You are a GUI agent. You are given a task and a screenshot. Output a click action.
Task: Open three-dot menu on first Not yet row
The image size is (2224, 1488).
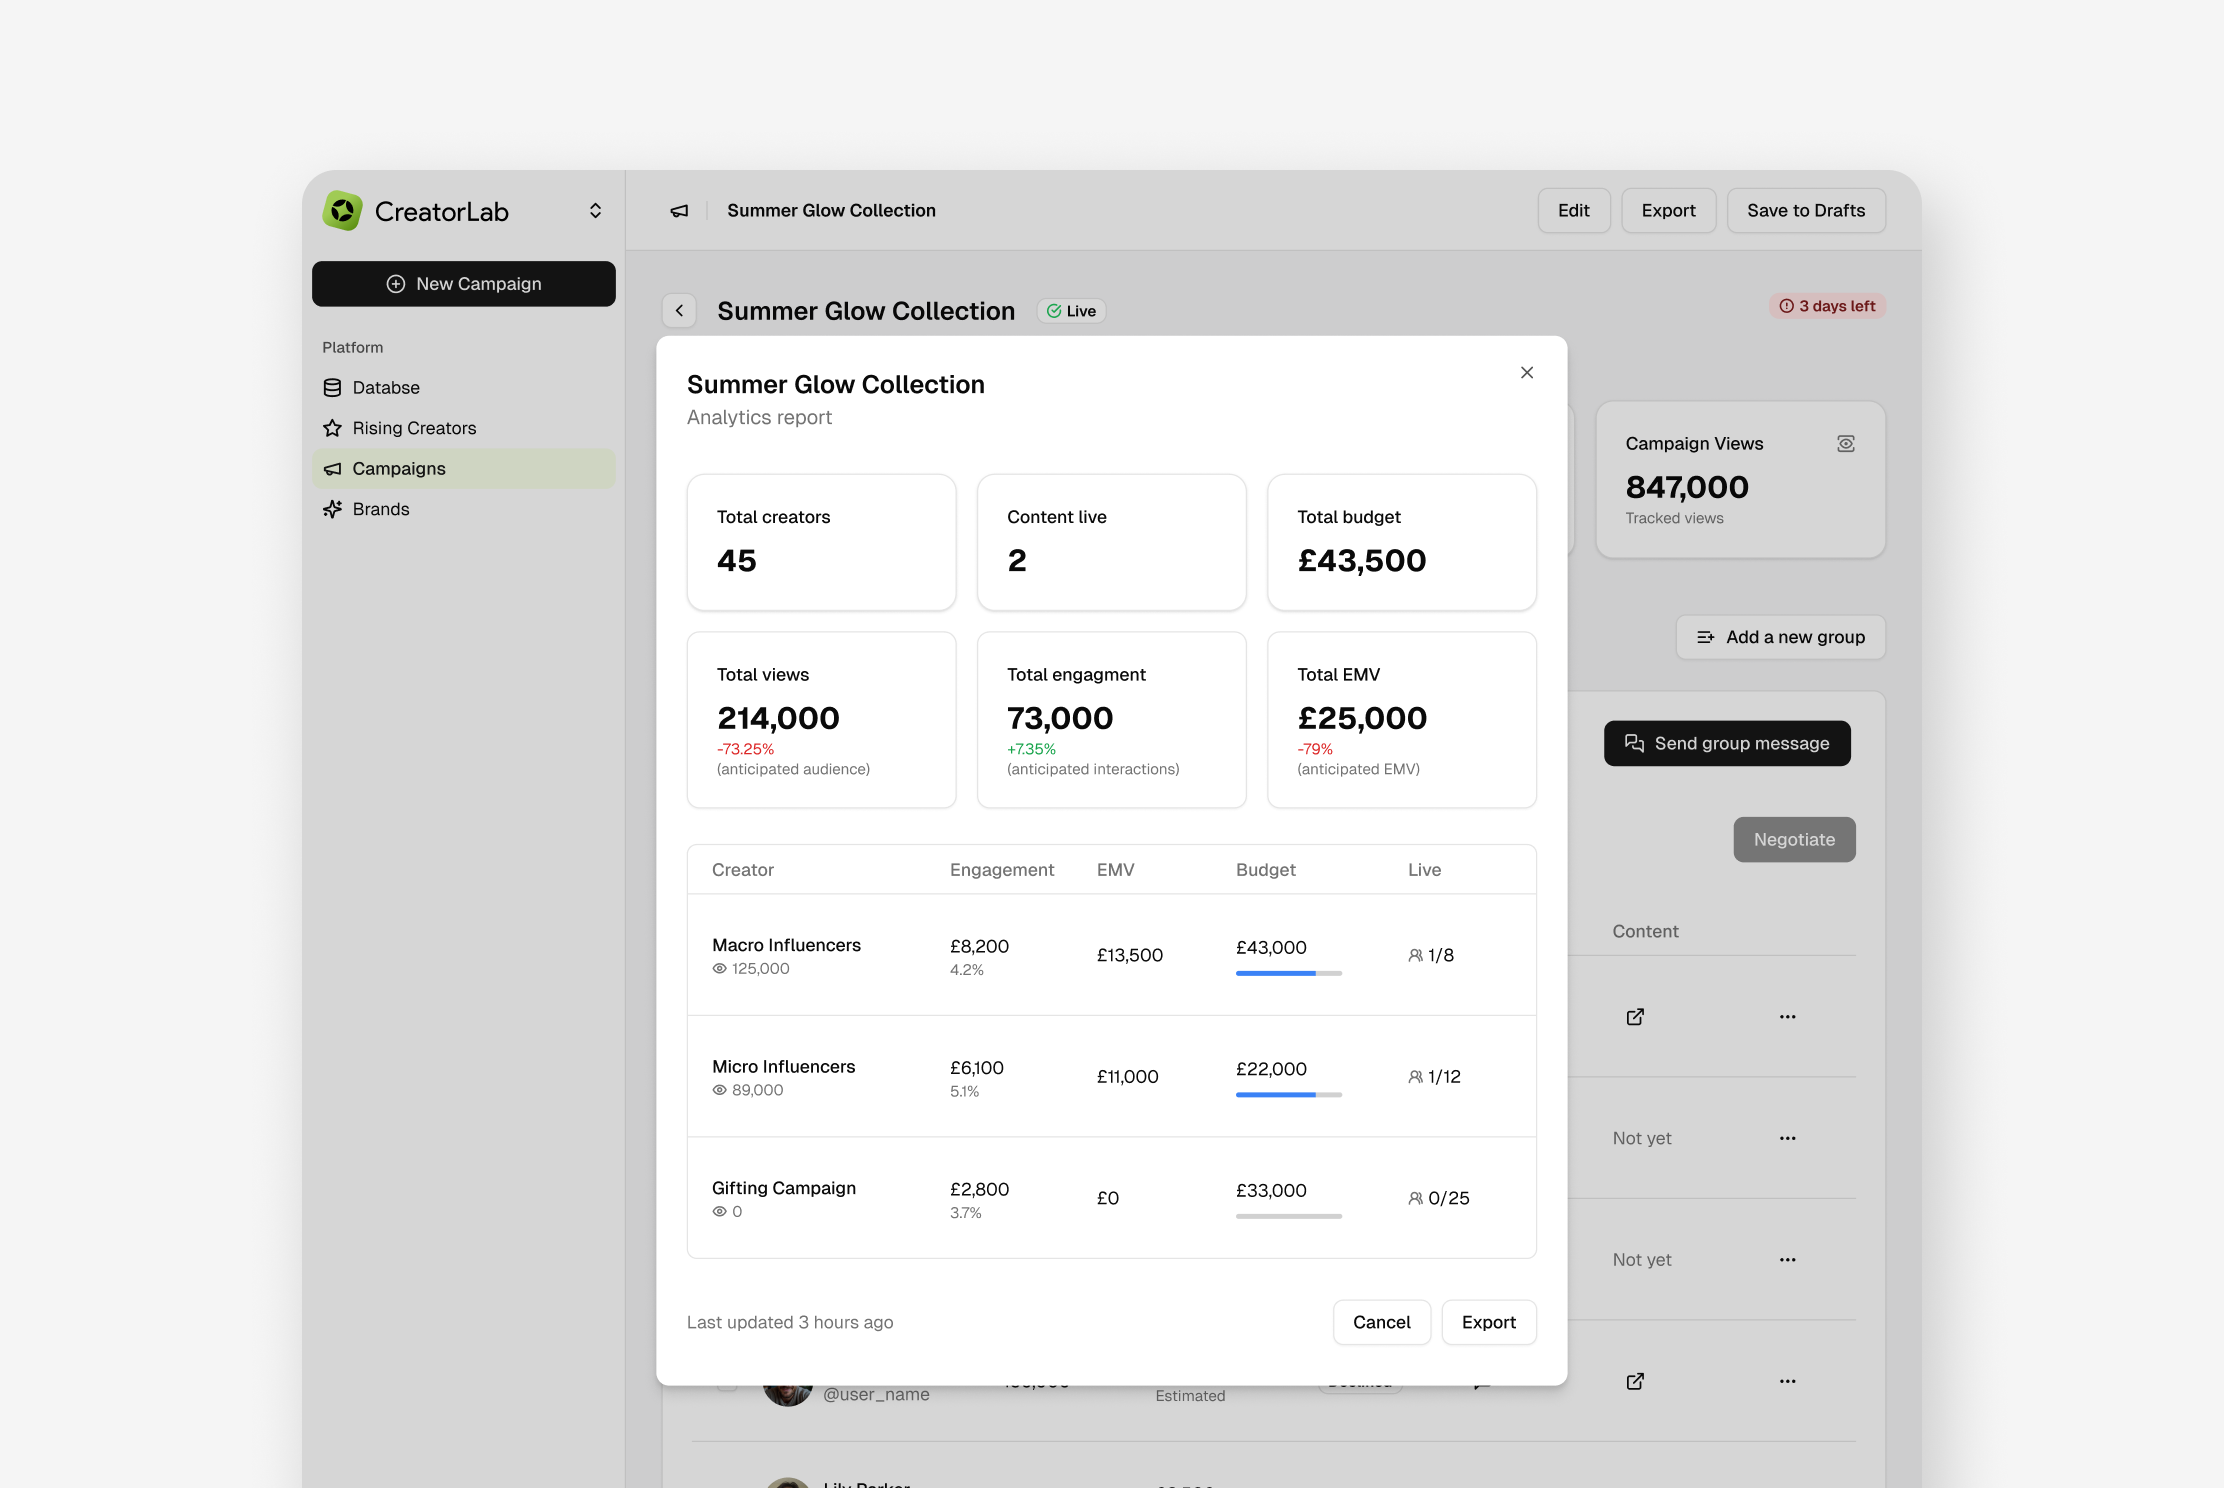(x=1787, y=1138)
